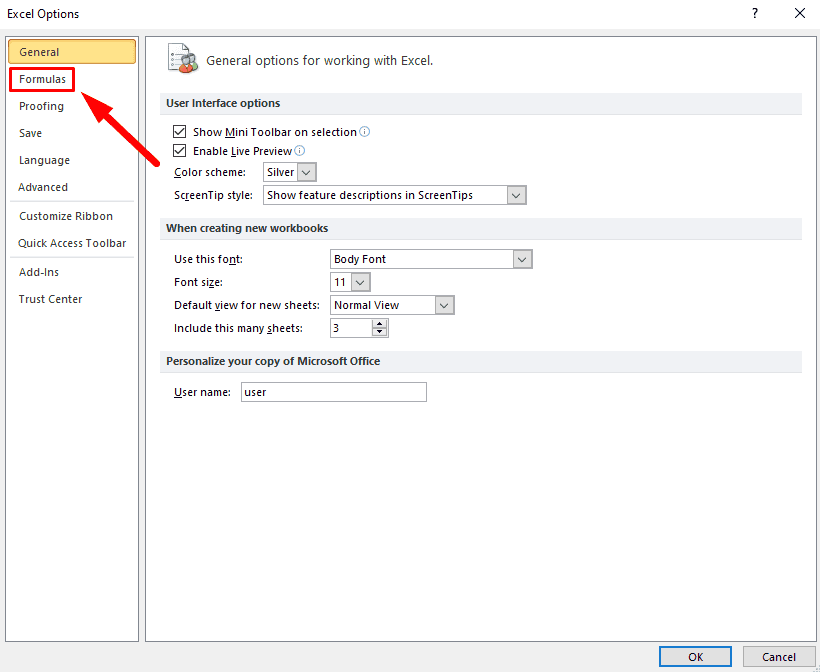Toggle Show Mini Toolbar on selection checkbox
Screen dimensions: 820x672
tap(179, 131)
